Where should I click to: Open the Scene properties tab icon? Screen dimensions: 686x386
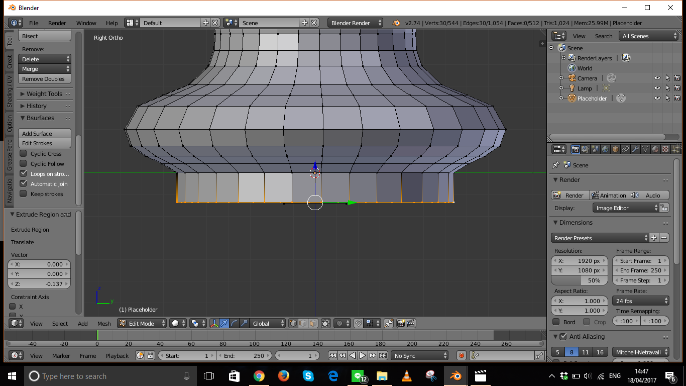(x=595, y=150)
